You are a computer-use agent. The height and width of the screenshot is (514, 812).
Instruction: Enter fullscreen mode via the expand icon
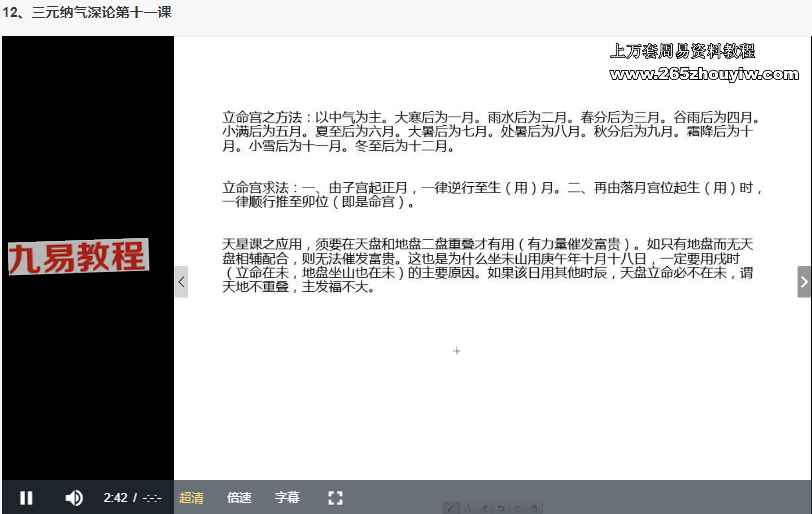click(335, 498)
